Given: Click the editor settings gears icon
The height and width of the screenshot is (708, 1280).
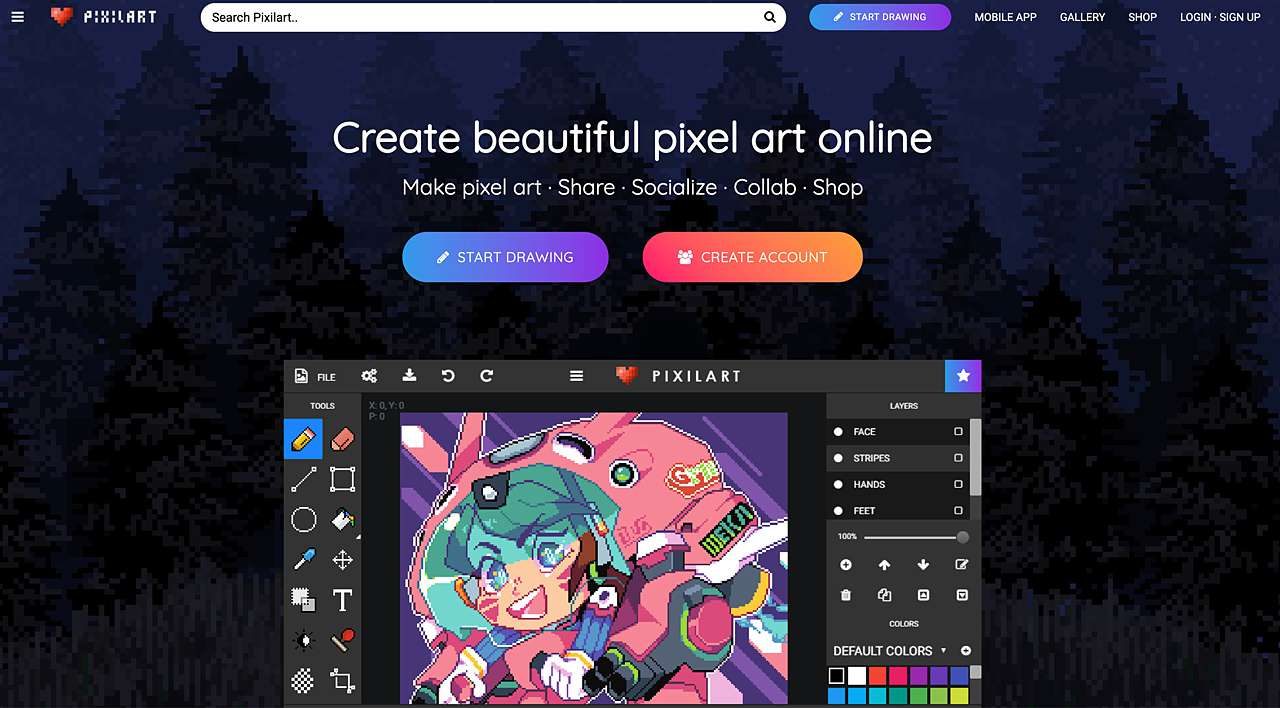Looking at the screenshot, I should click(369, 376).
